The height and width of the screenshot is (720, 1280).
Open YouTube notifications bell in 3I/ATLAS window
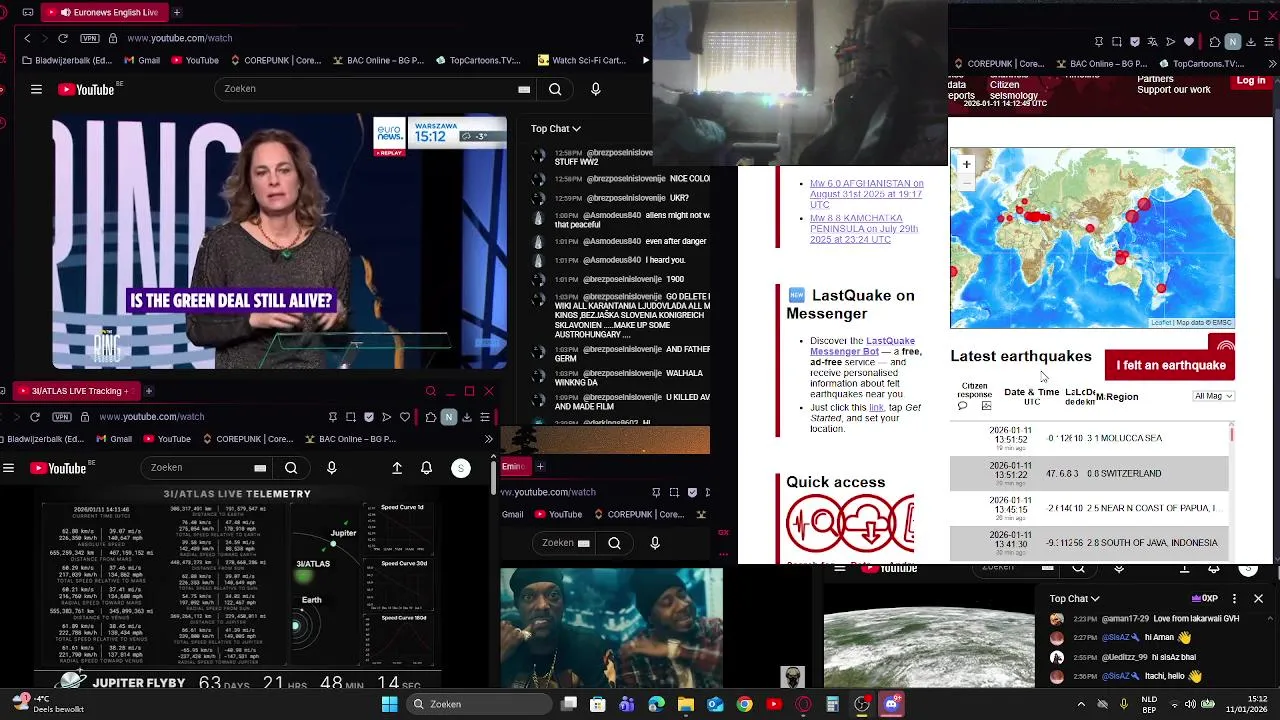click(x=426, y=467)
